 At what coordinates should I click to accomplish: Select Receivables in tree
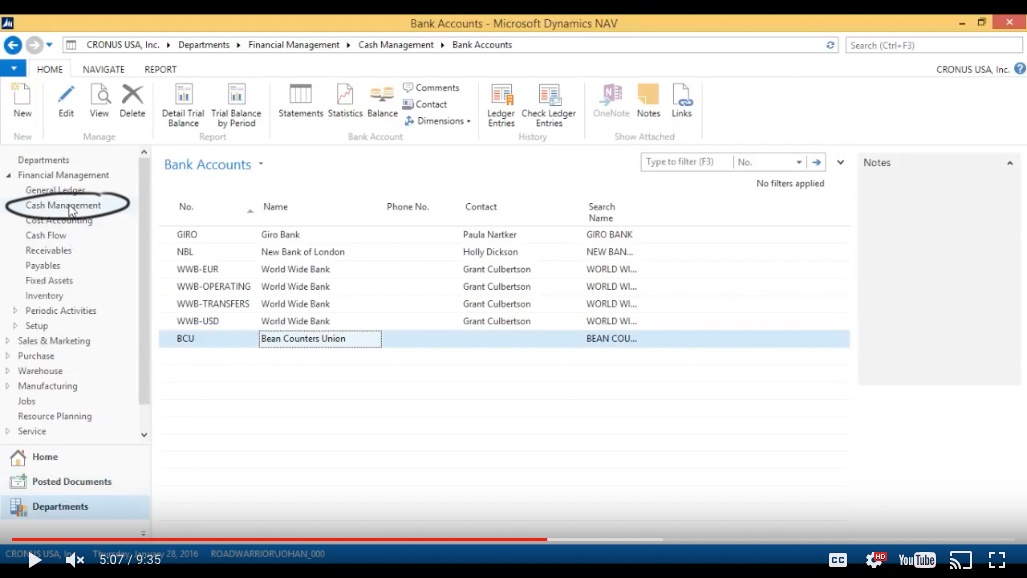coord(48,250)
